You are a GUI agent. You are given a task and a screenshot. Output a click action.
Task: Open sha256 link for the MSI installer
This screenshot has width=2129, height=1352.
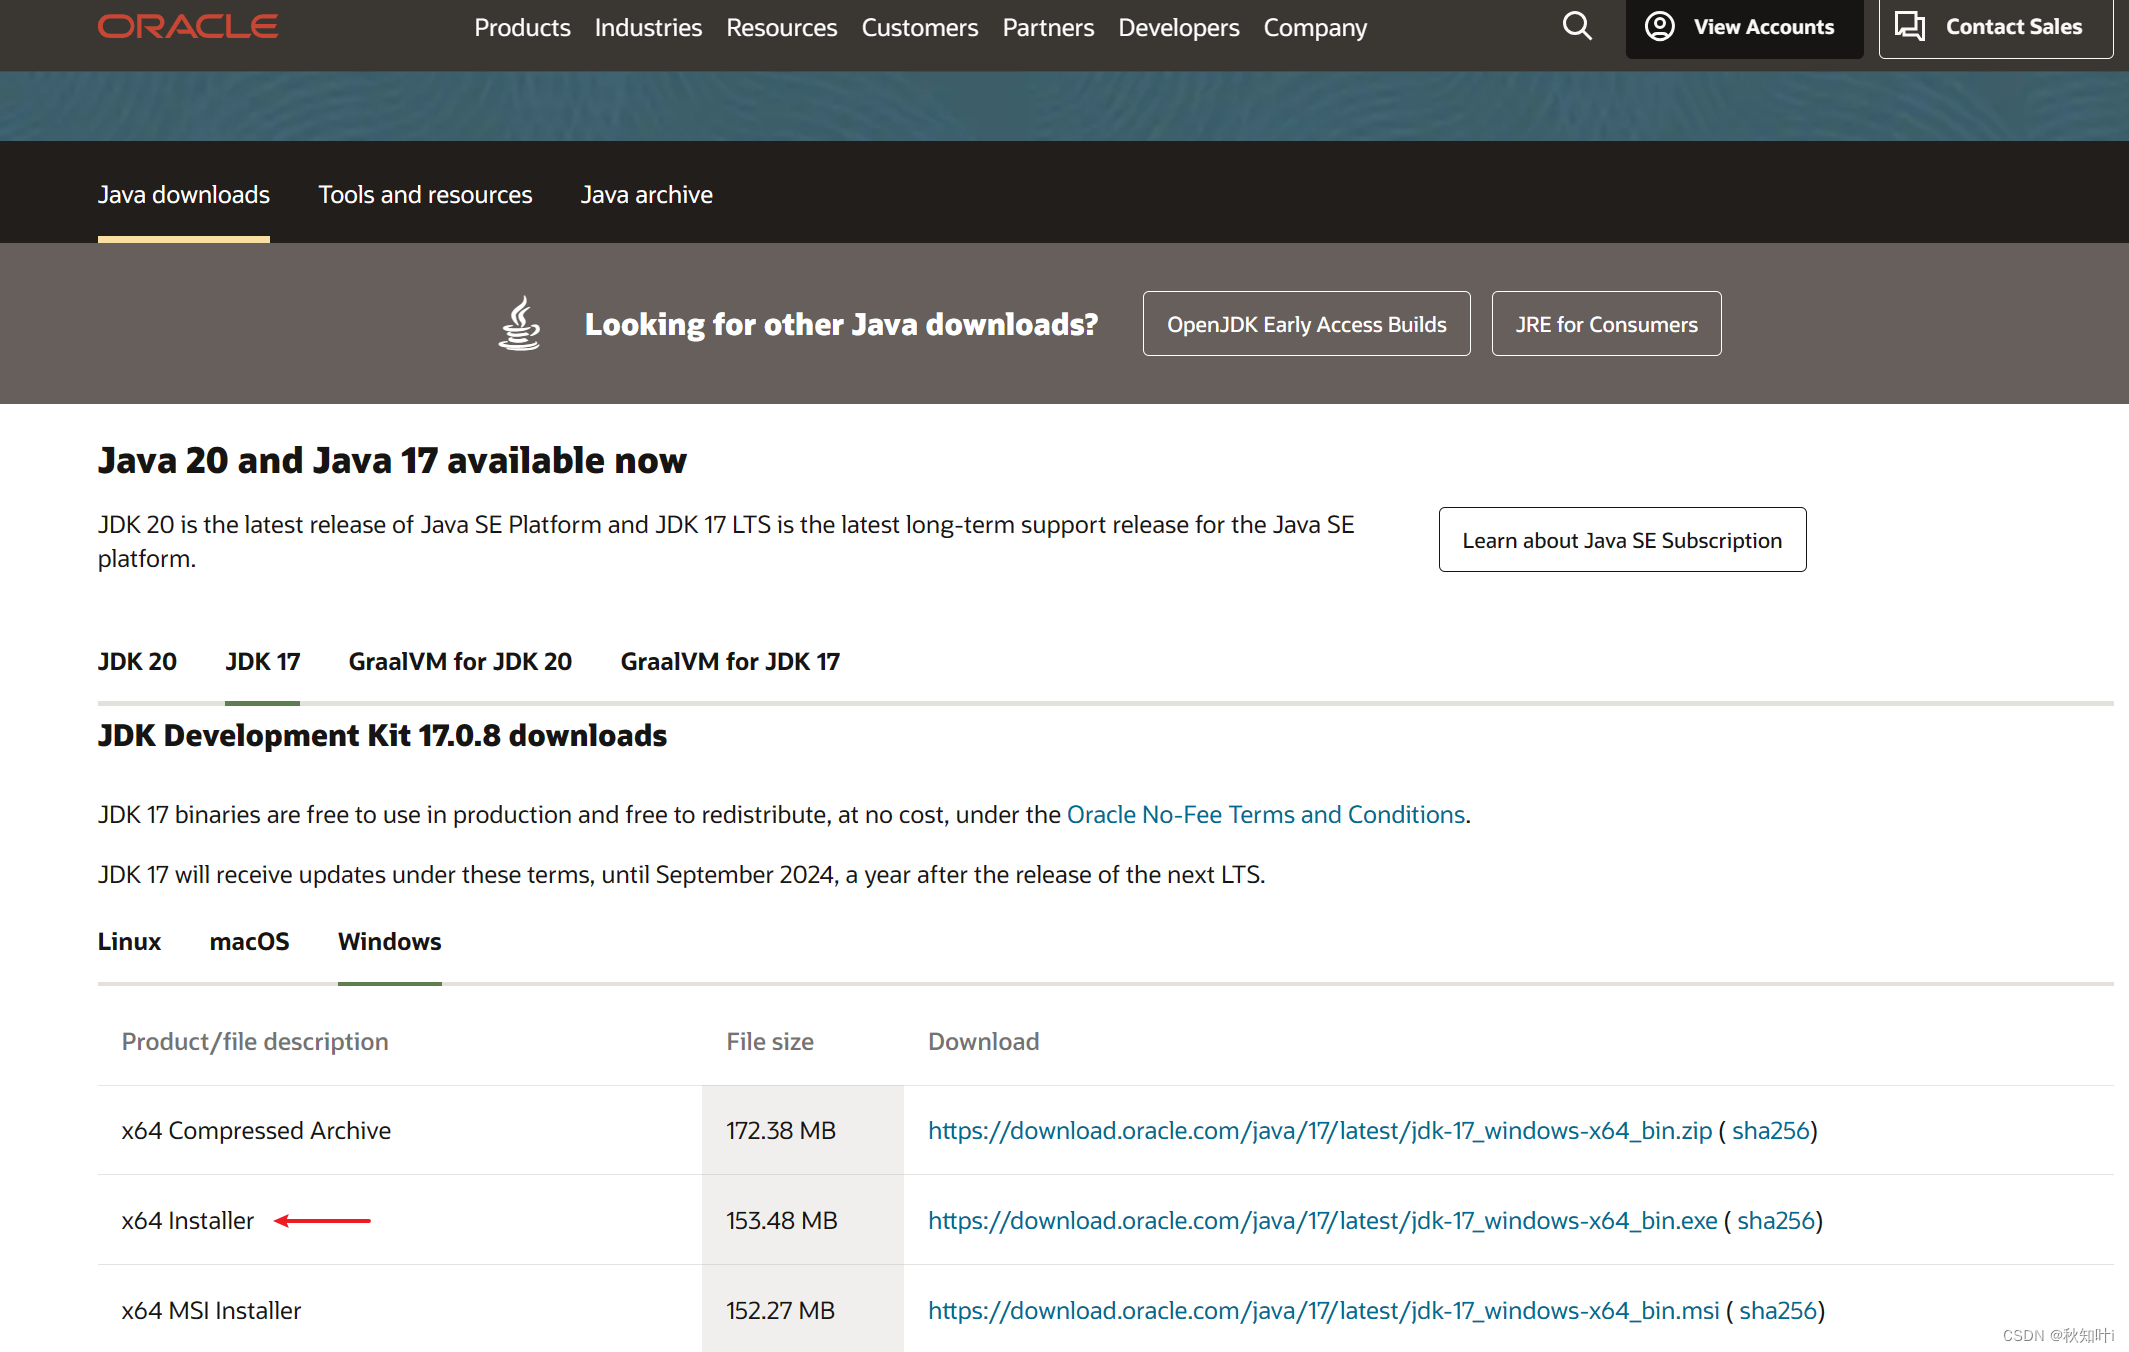pos(1778,1310)
